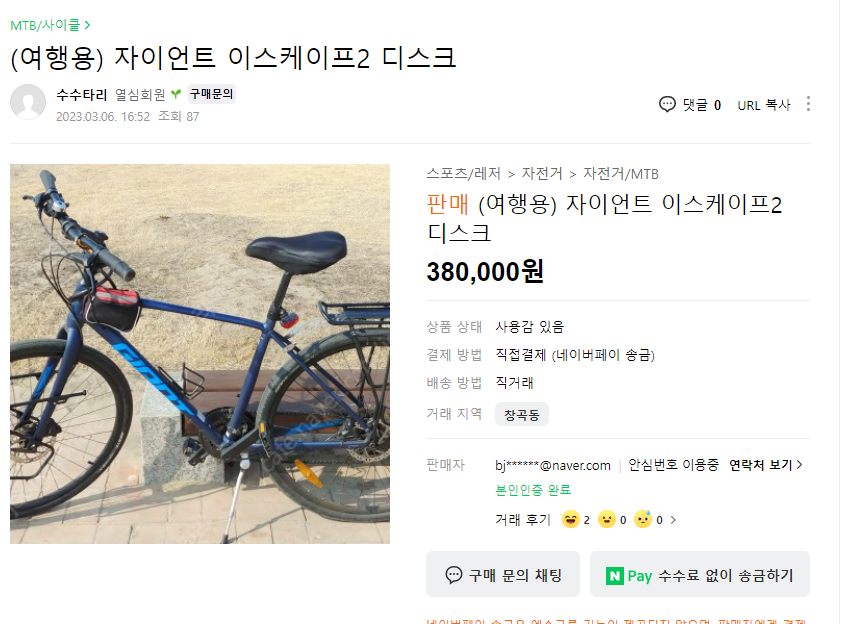Click the 구매문의 tag button
Screen dimensions: 861x624
[x=211, y=94]
